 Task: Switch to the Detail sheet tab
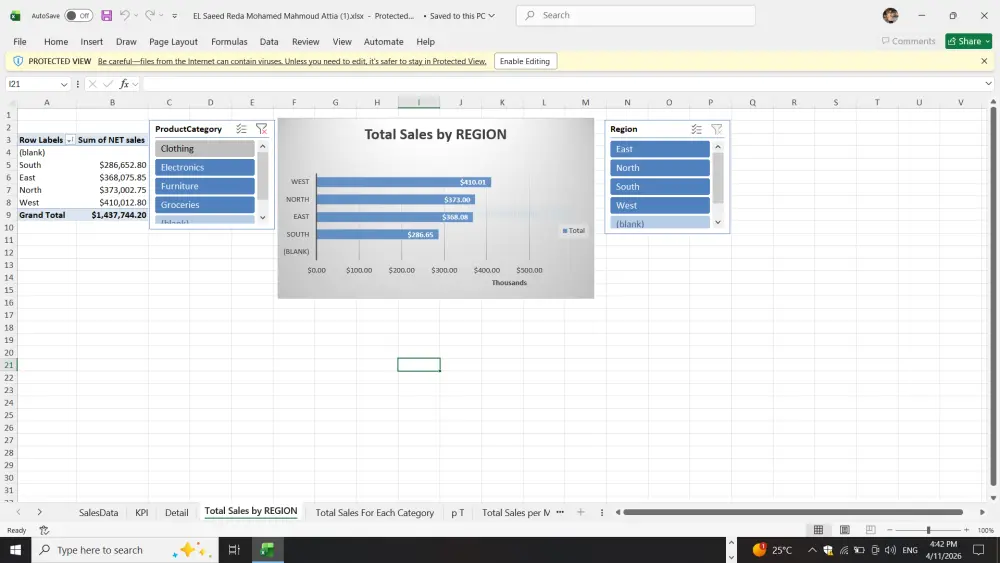(177, 513)
